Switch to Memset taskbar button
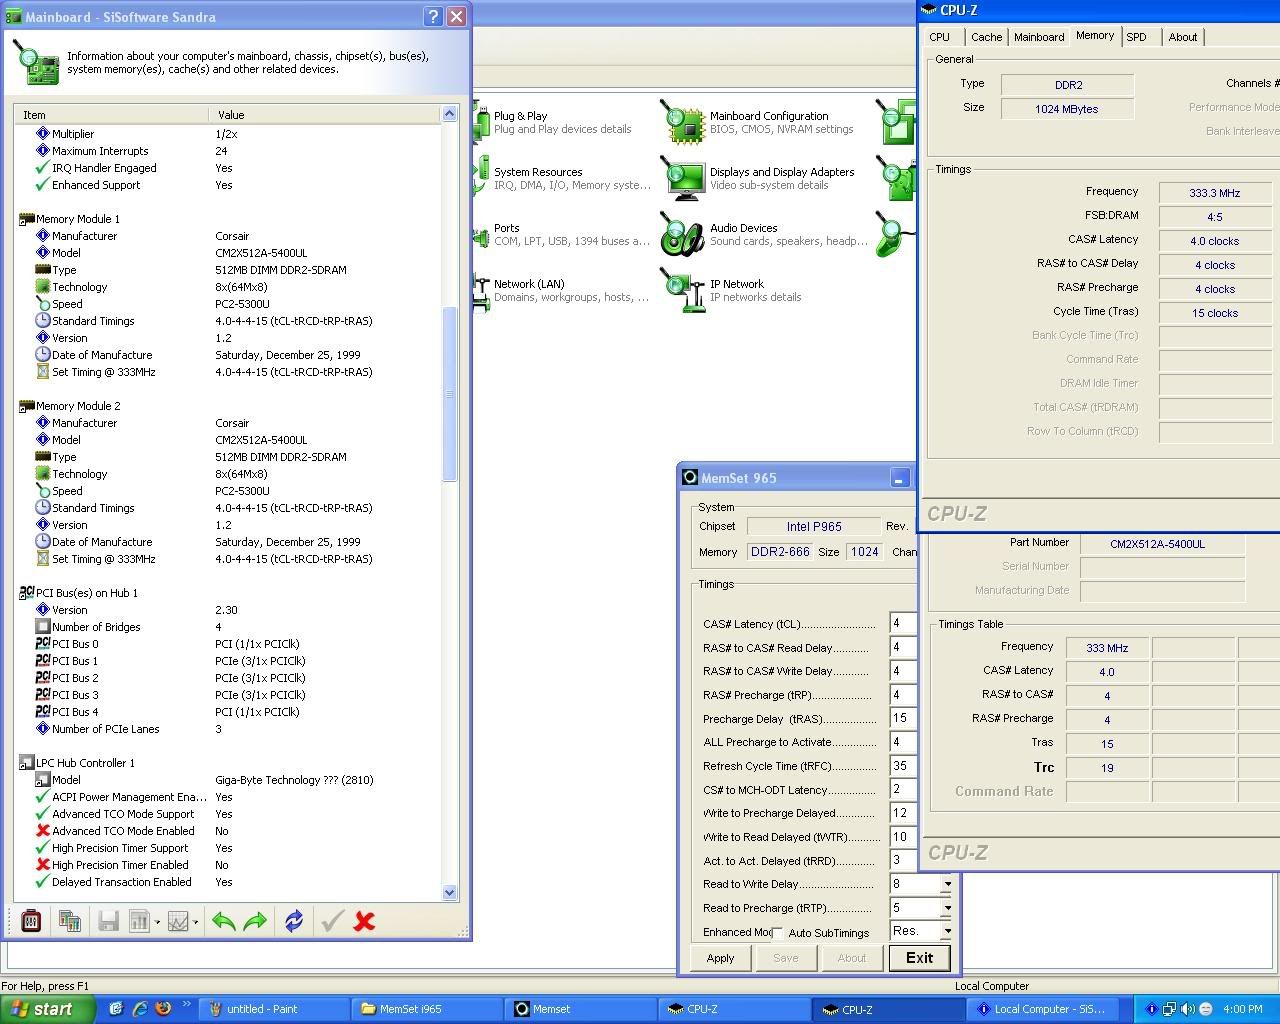The width and height of the screenshot is (1280, 1024). [580, 1009]
